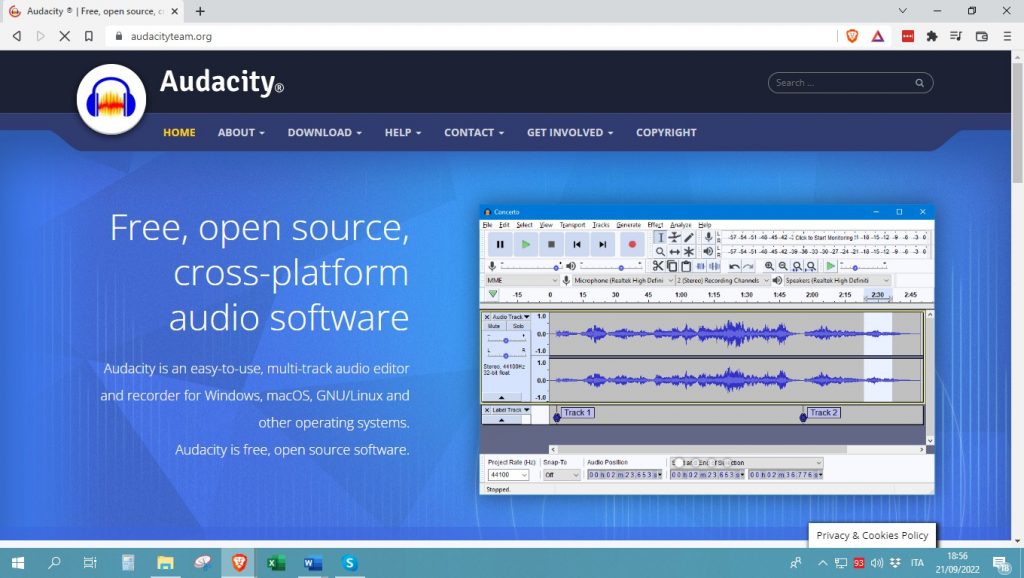Click the red Record button
Image resolution: width=1024 pixels, height=578 pixels.
tap(633, 243)
